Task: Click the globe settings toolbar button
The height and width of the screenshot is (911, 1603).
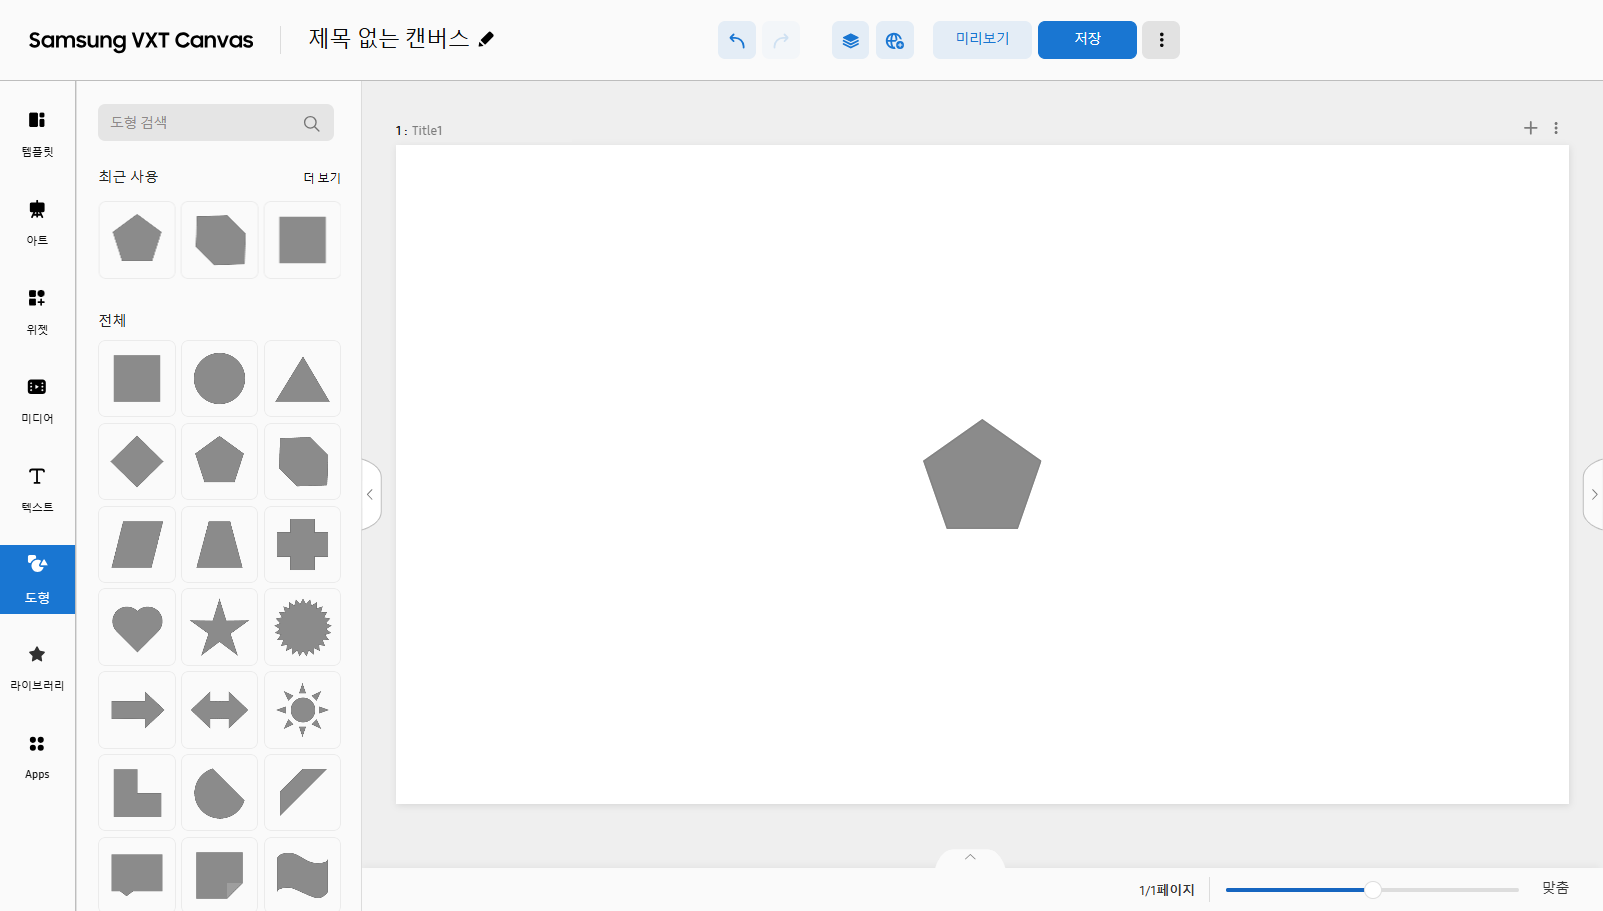Action: 895,40
